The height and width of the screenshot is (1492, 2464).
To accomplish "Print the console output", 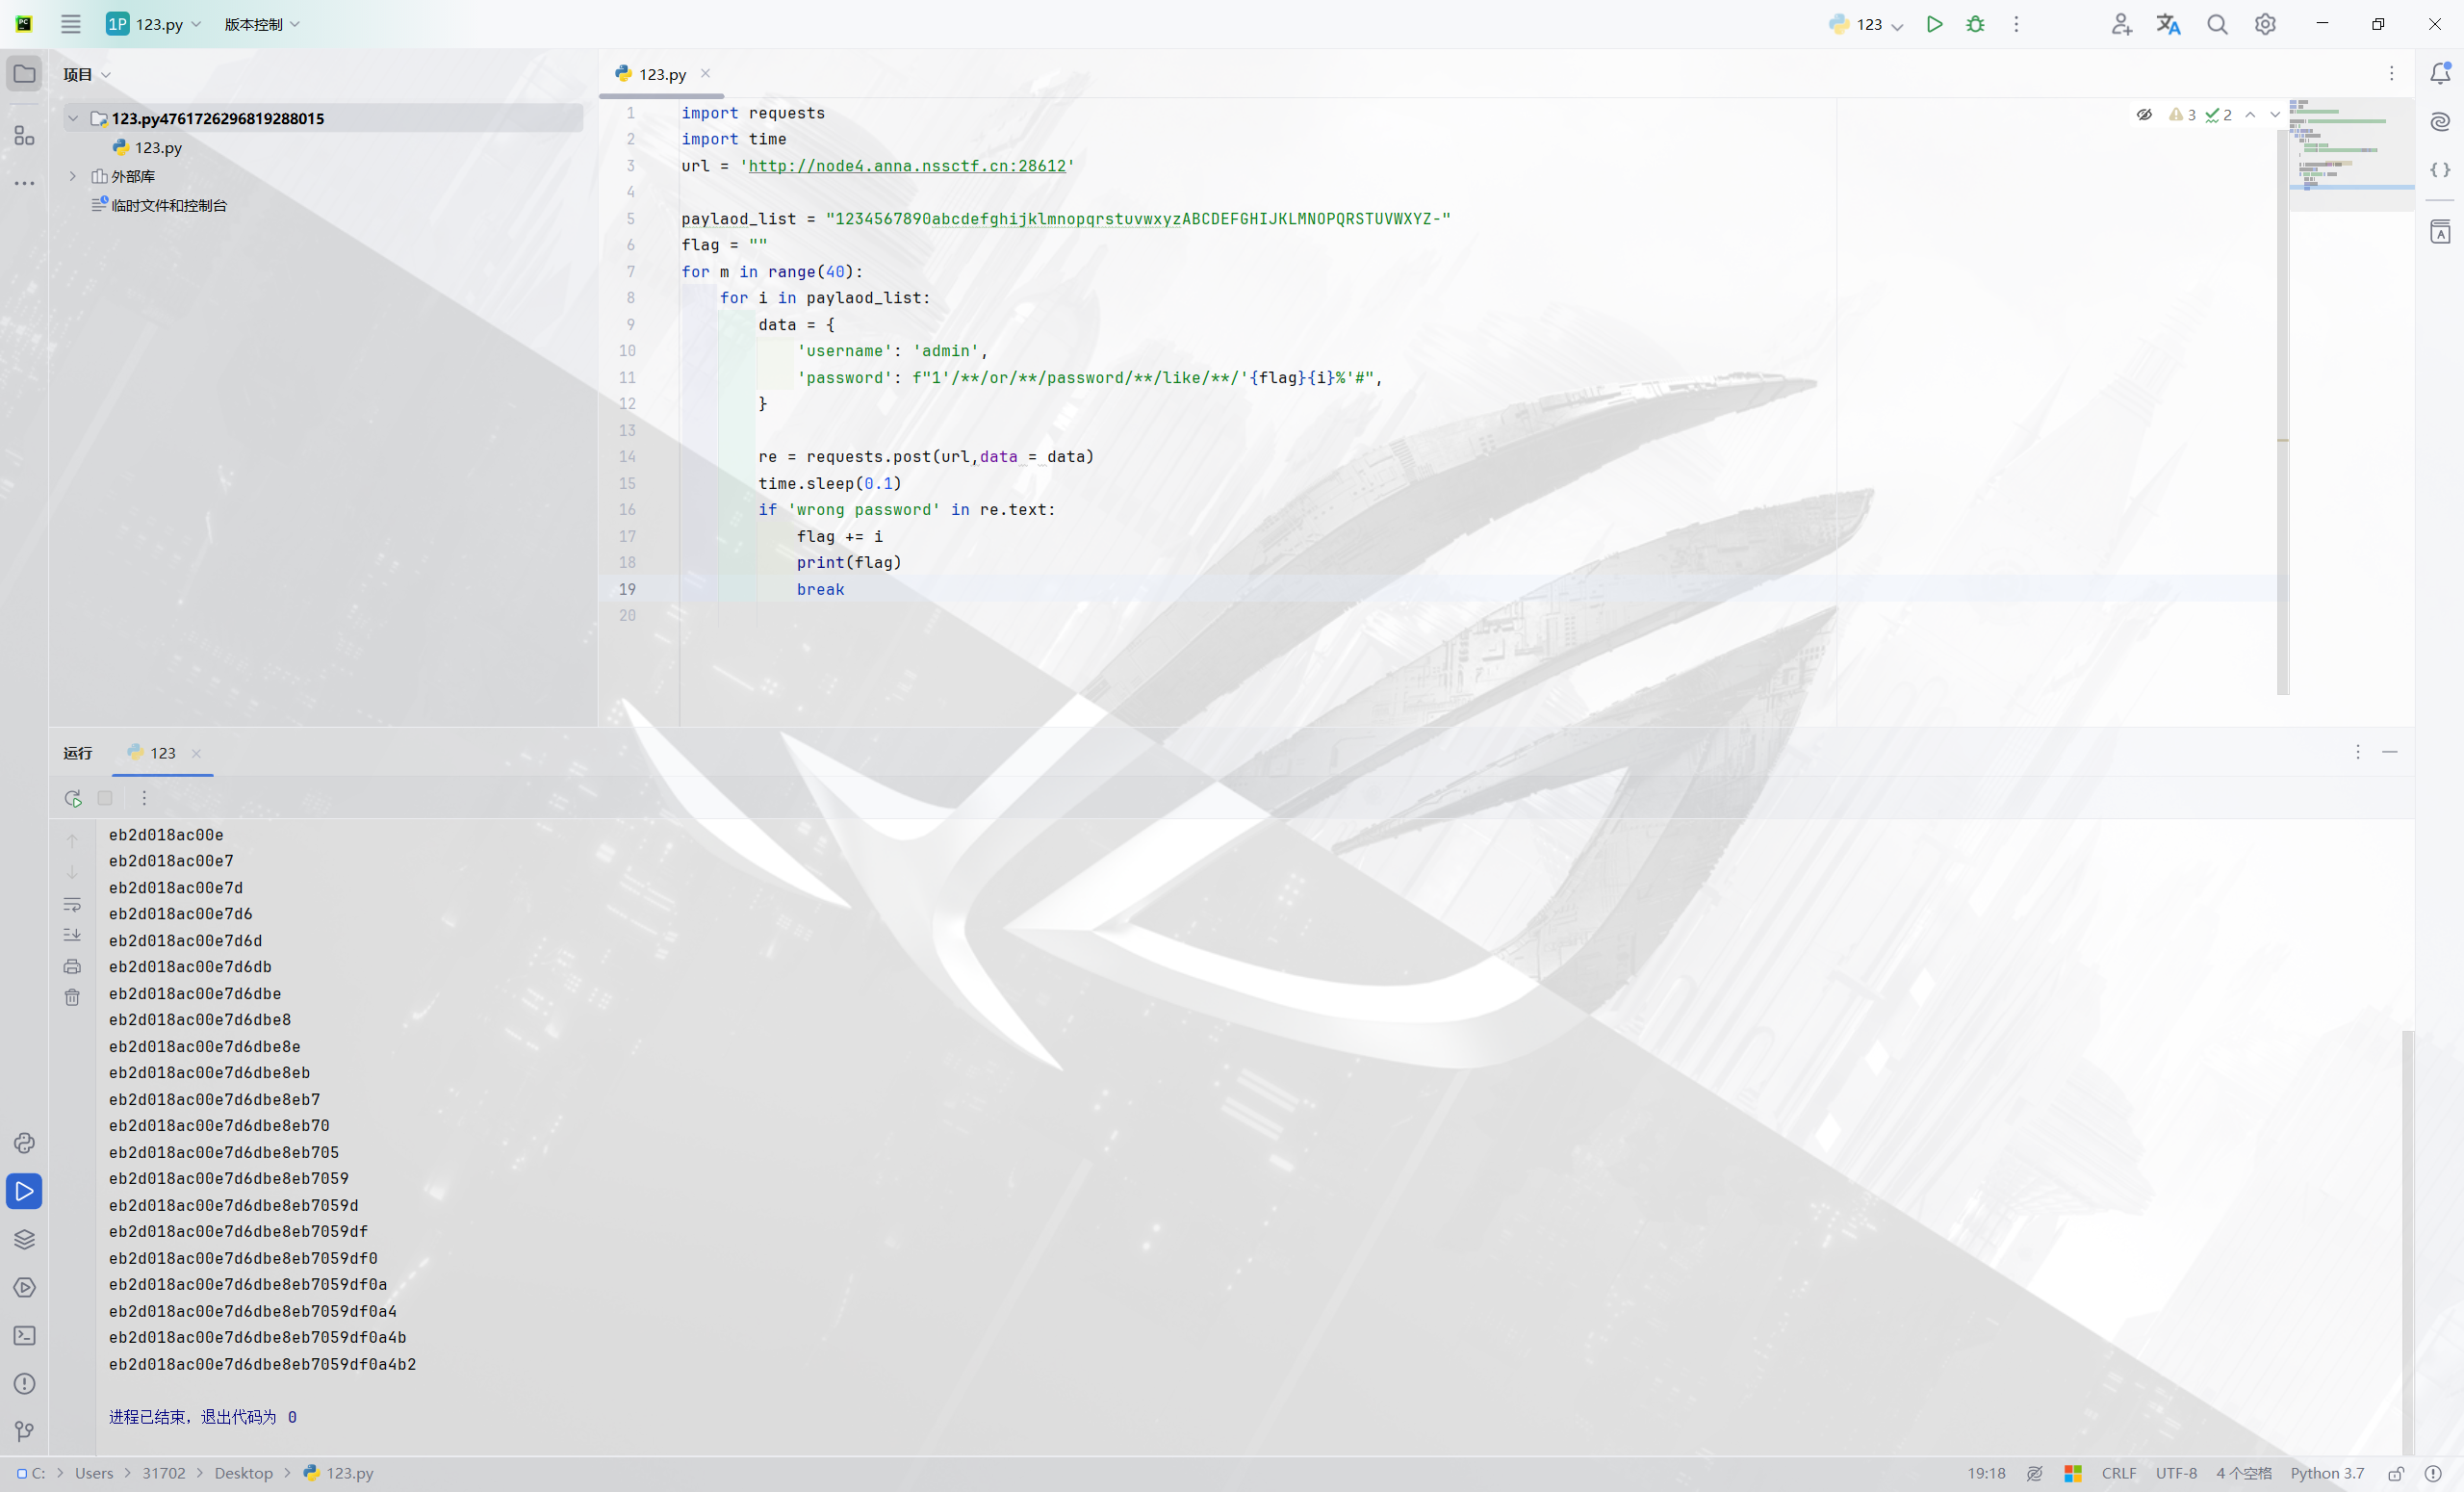I will coord(72,966).
